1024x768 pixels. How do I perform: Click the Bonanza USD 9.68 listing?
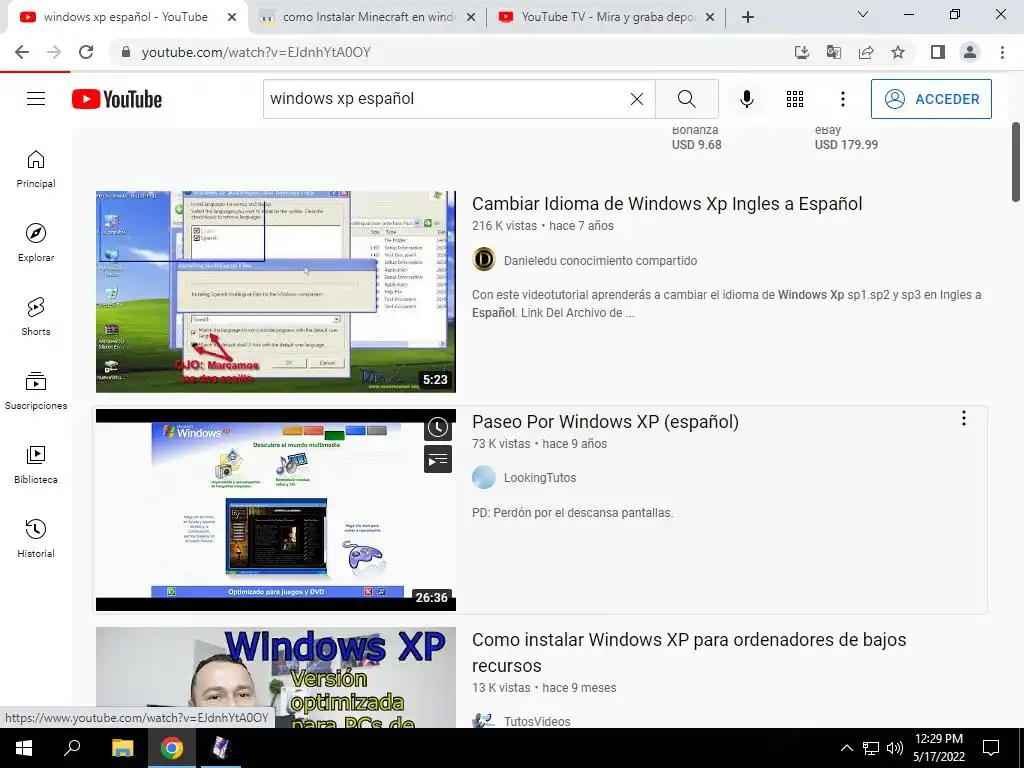click(x=696, y=138)
